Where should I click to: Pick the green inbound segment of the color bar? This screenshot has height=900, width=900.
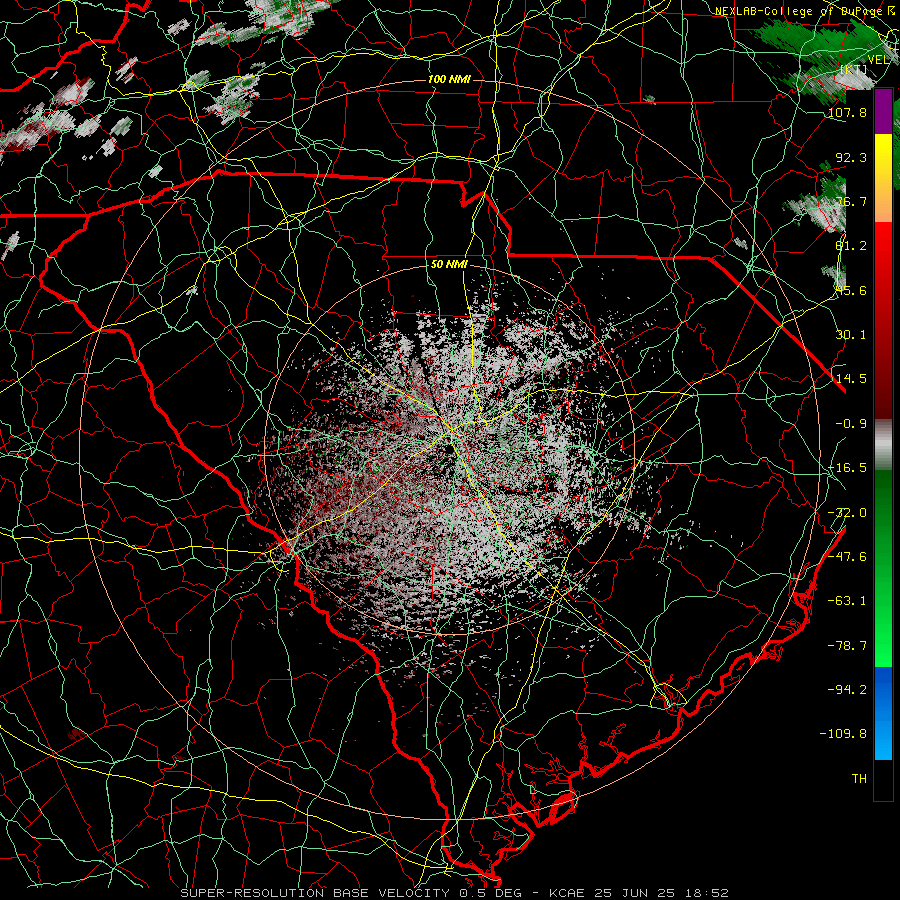click(x=883, y=568)
